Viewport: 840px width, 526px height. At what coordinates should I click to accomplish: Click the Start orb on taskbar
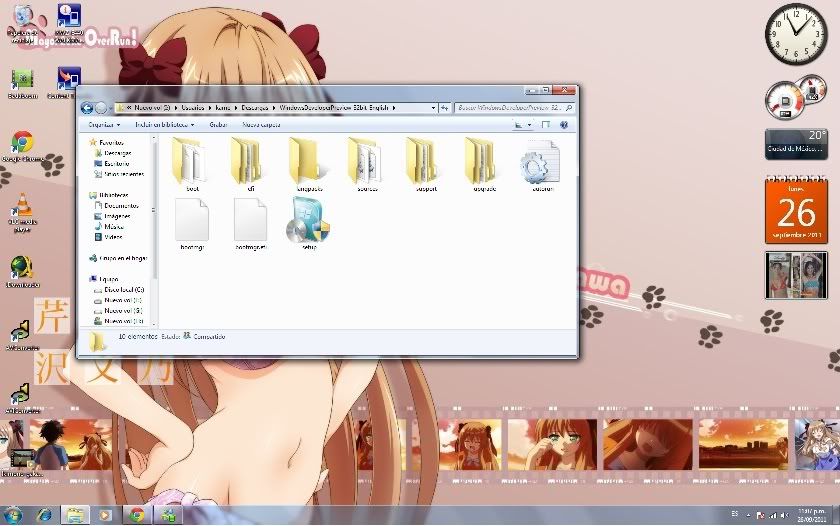pos(13,515)
